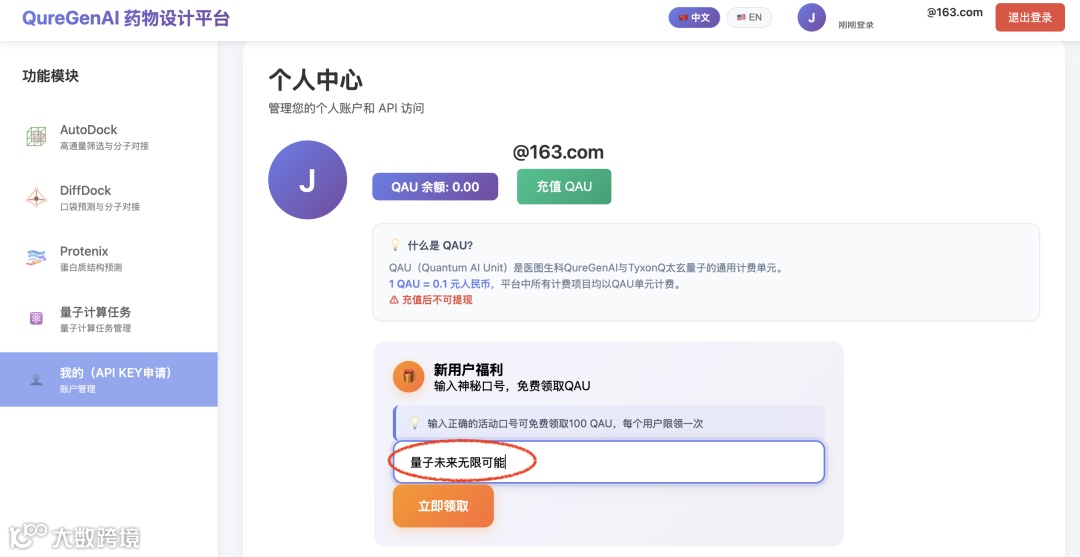Image resolution: width=1080 pixels, height=557 pixels.
Task: Click the 1 QAU = 0.1 元人民币 text
Action: (440, 284)
